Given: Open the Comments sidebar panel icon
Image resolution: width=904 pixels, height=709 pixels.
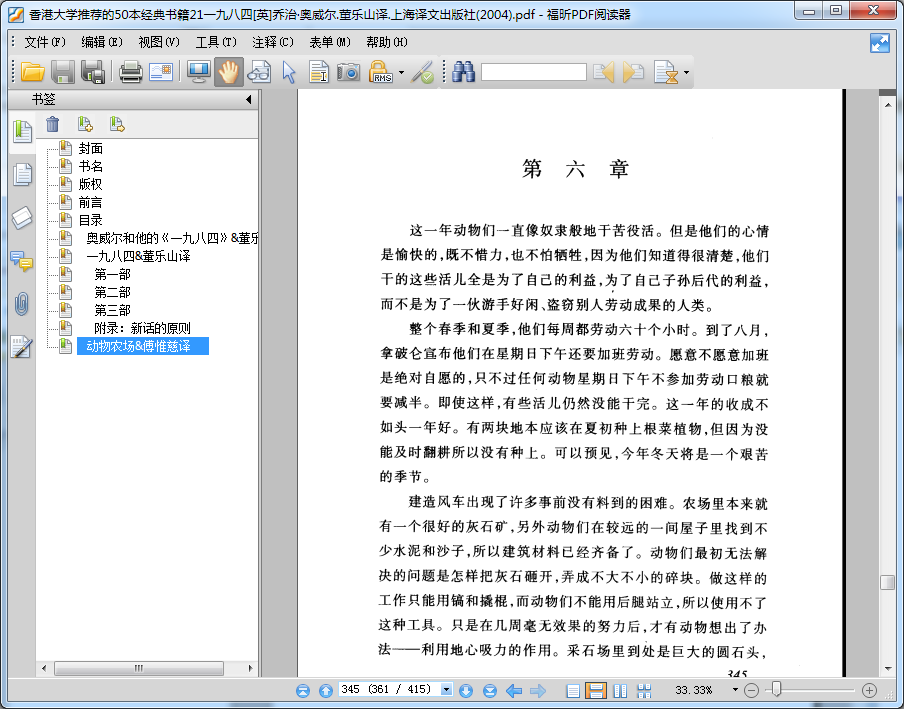Looking at the screenshot, I should [x=22, y=261].
